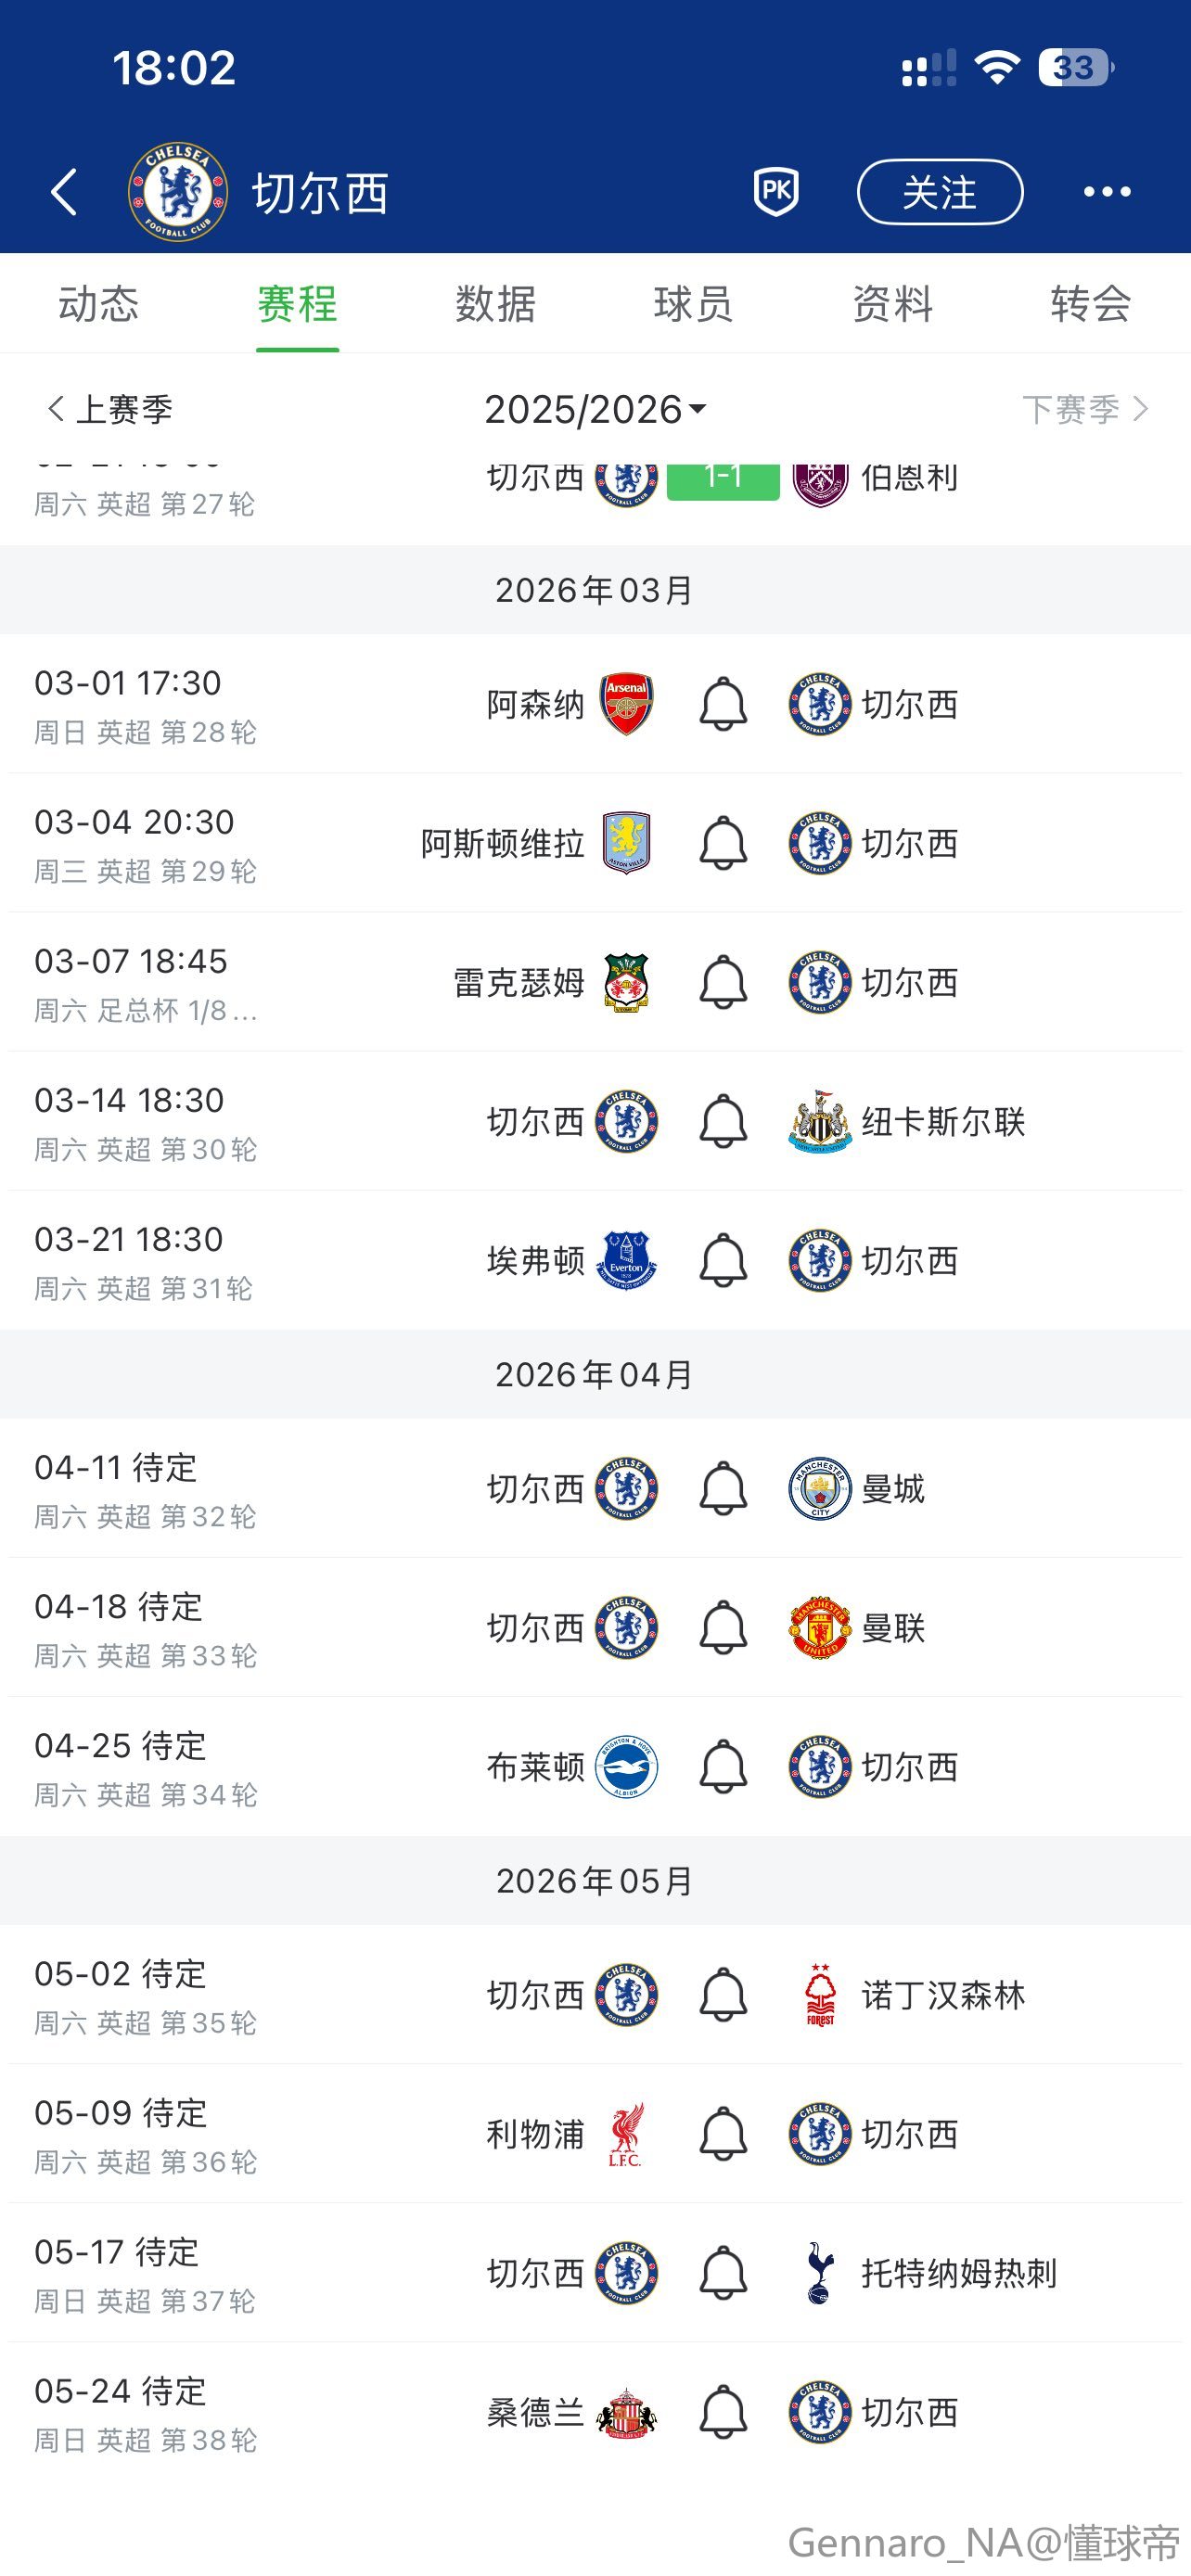
Task: Toggle reminder bell for Sunderland match
Action: click(x=723, y=2412)
